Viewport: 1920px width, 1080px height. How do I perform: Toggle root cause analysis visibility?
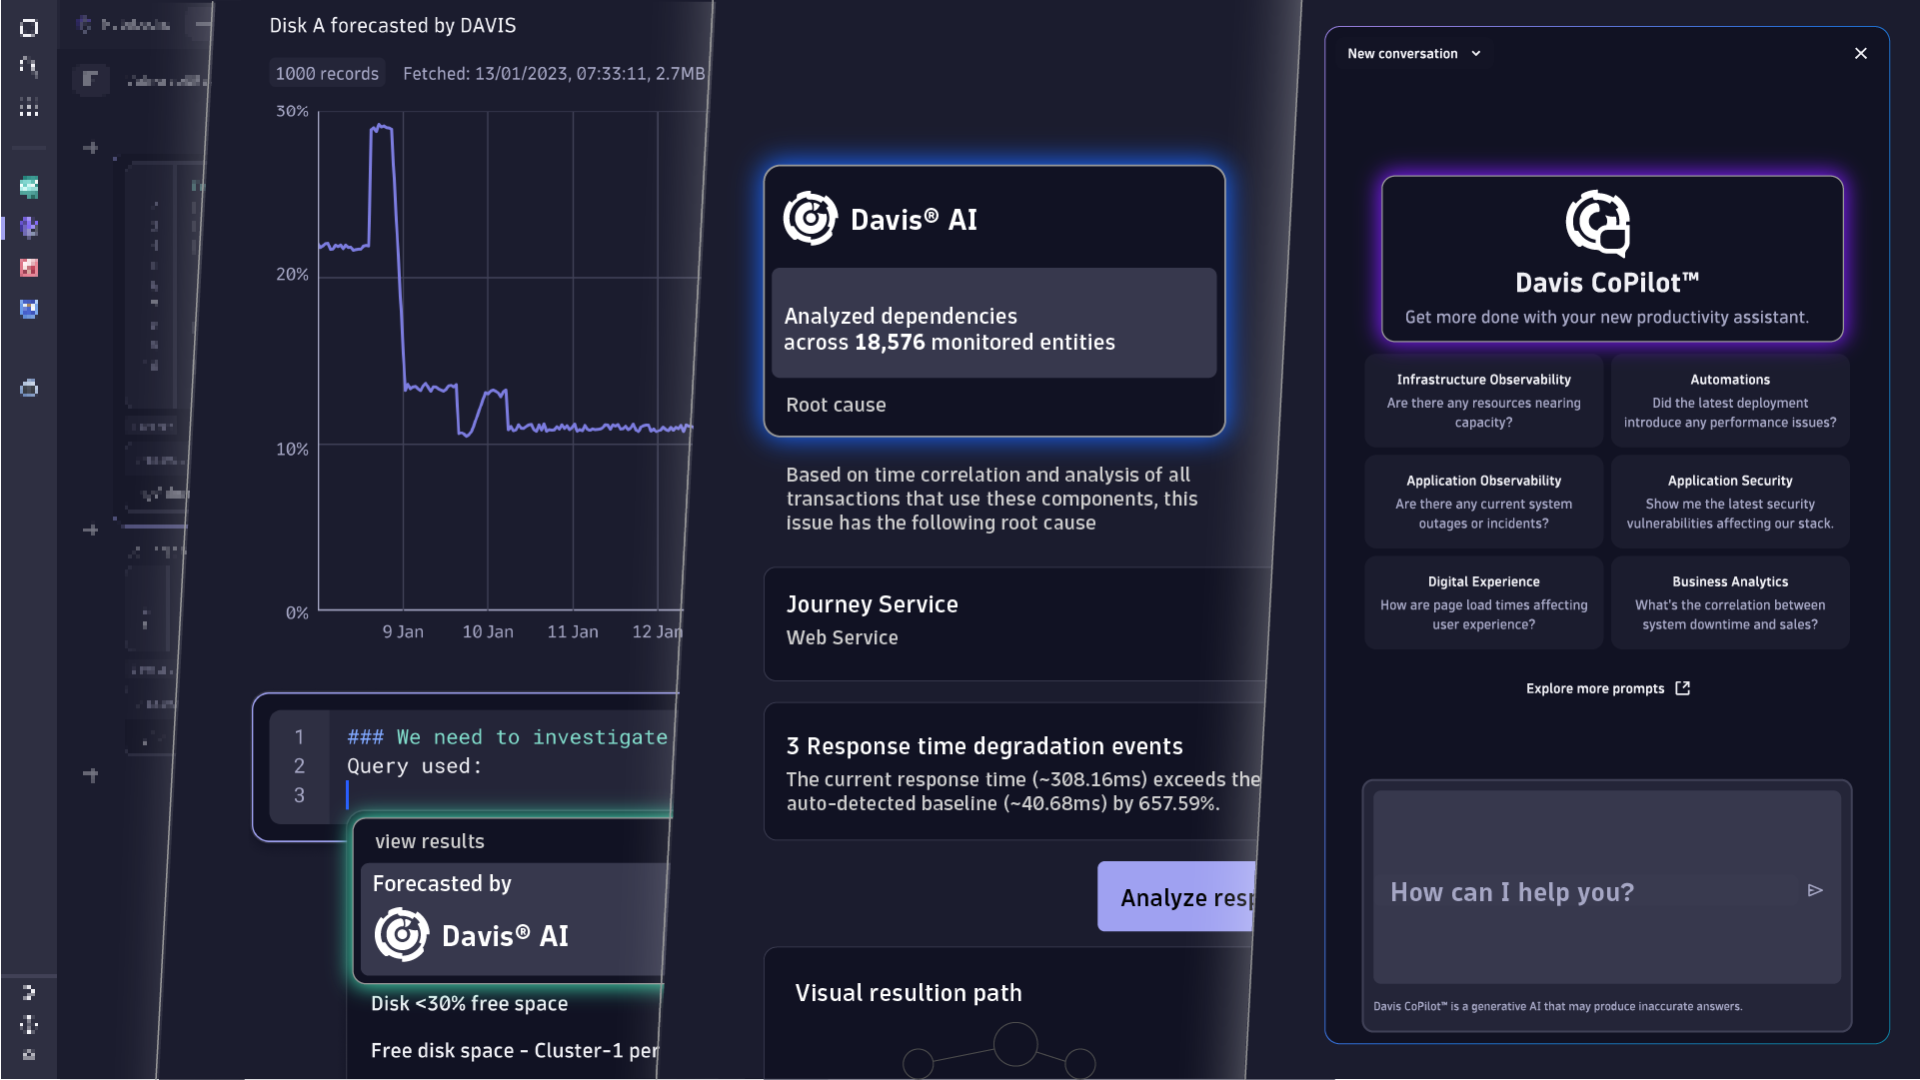click(836, 405)
